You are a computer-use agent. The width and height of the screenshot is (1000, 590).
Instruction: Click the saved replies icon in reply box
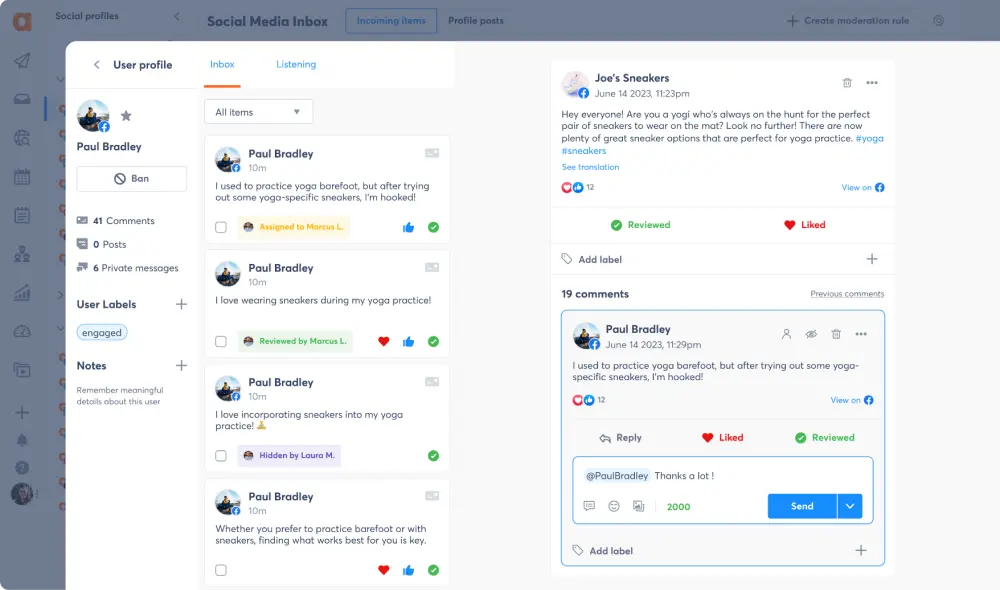click(x=589, y=506)
